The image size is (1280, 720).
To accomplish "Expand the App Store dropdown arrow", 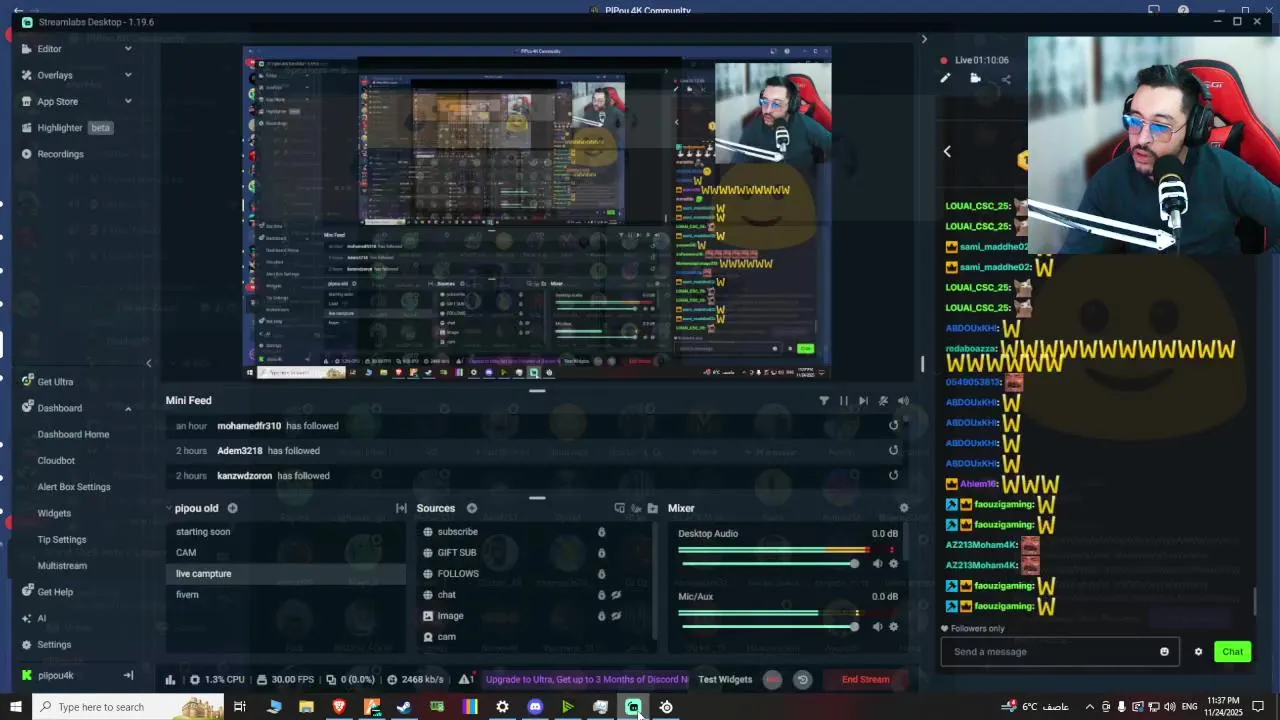I will [128, 101].
